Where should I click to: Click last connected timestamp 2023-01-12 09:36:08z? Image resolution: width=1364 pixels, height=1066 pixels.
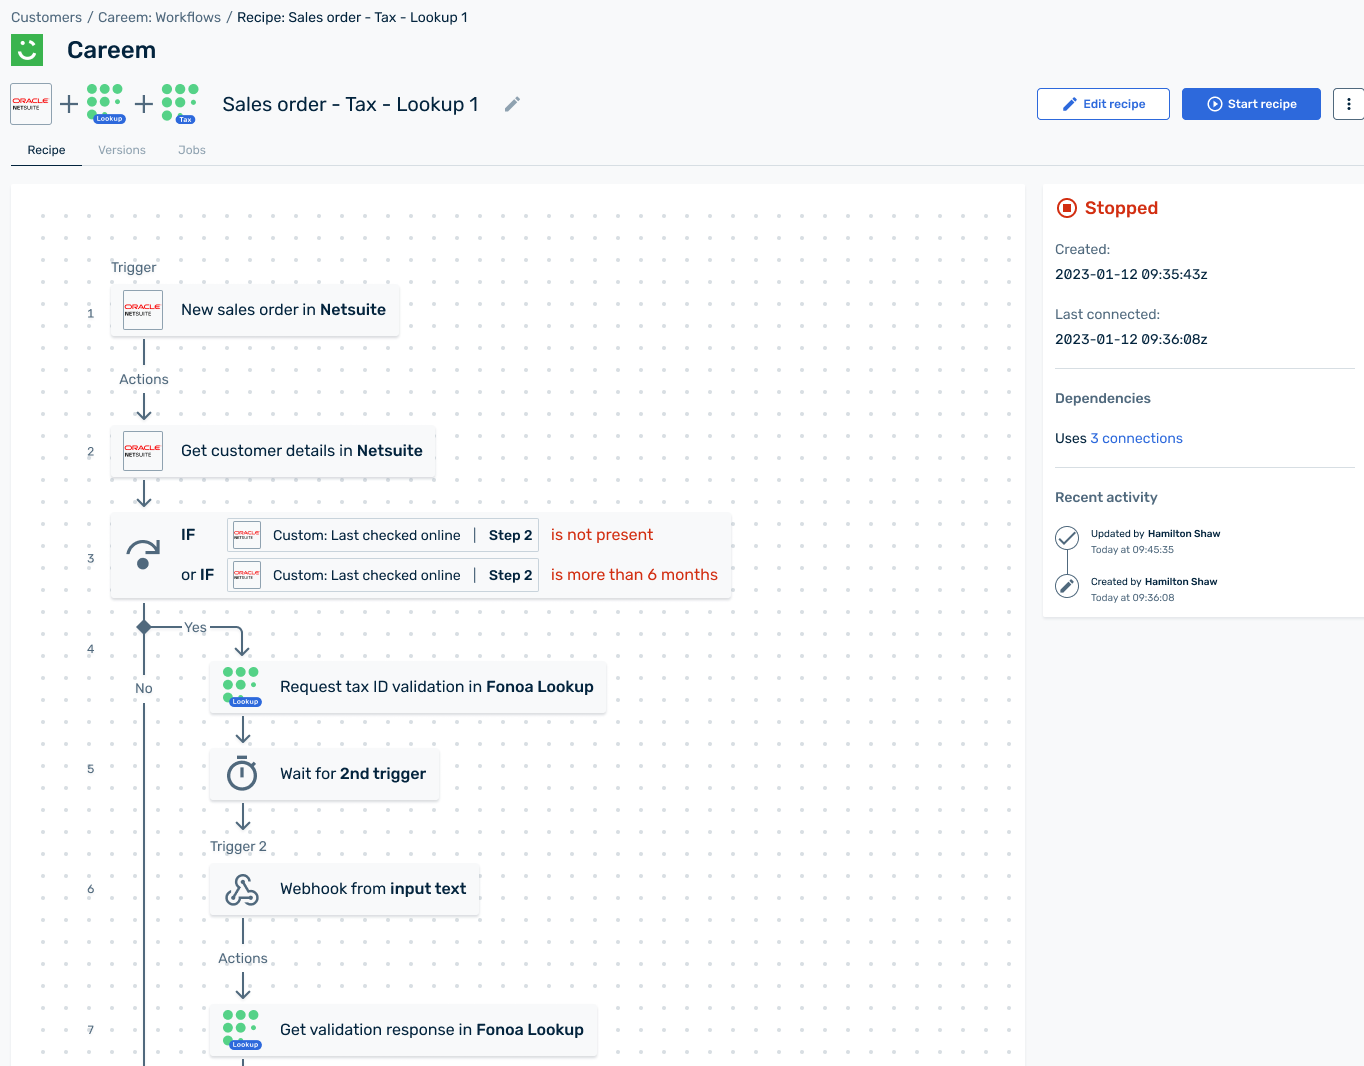tap(1131, 339)
